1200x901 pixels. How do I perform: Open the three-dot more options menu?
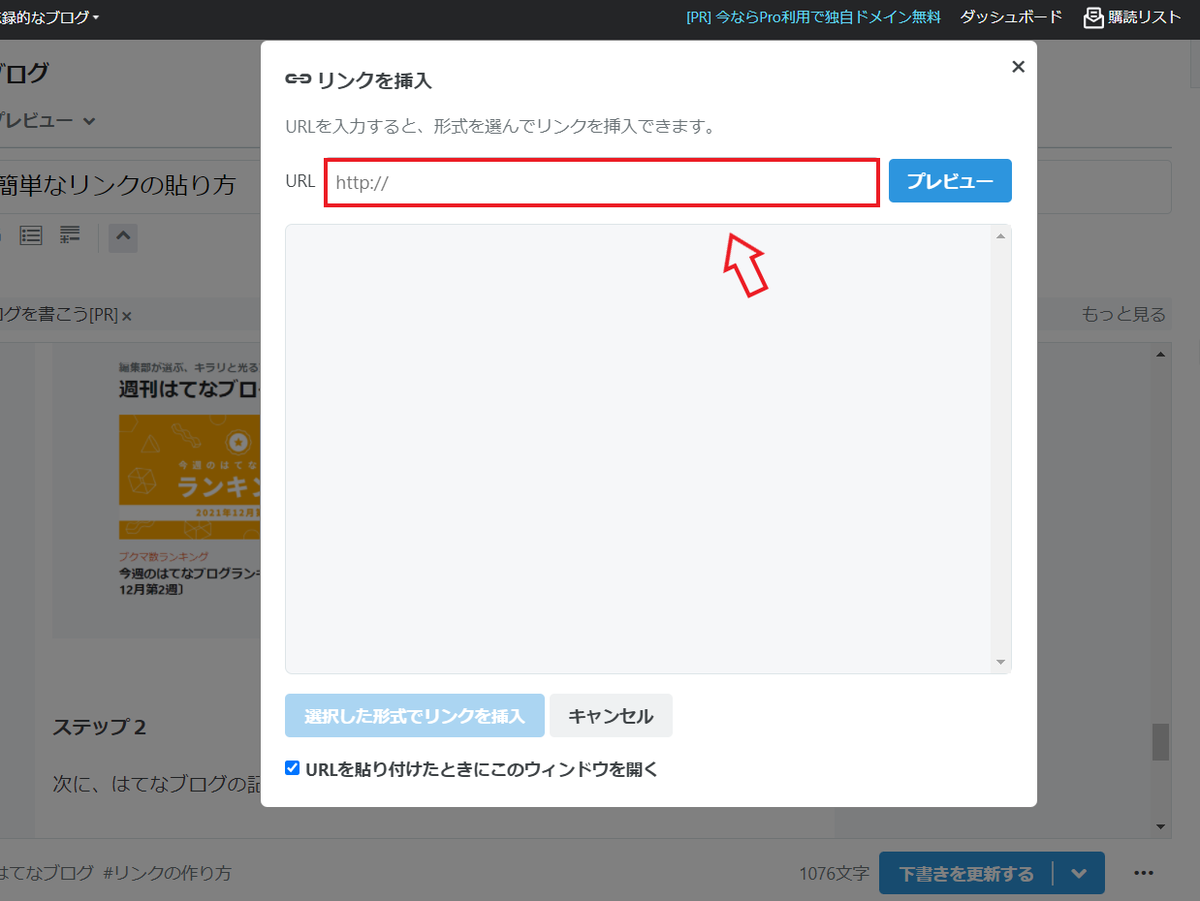point(1145,873)
